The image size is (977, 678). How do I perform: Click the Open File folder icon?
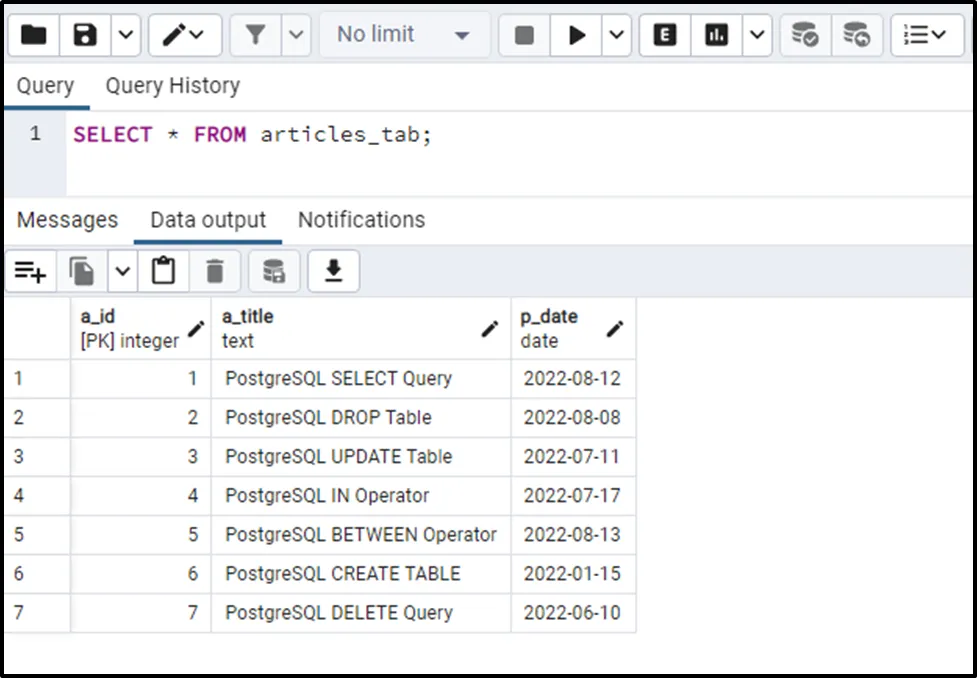pyautogui.click(x=34, y=35)
